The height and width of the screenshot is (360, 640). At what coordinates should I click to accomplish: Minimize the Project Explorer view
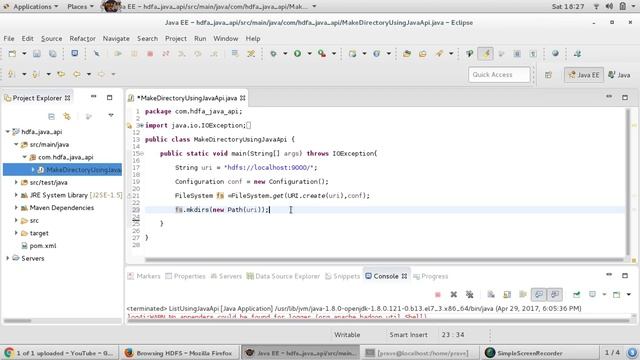click(93, 97)
